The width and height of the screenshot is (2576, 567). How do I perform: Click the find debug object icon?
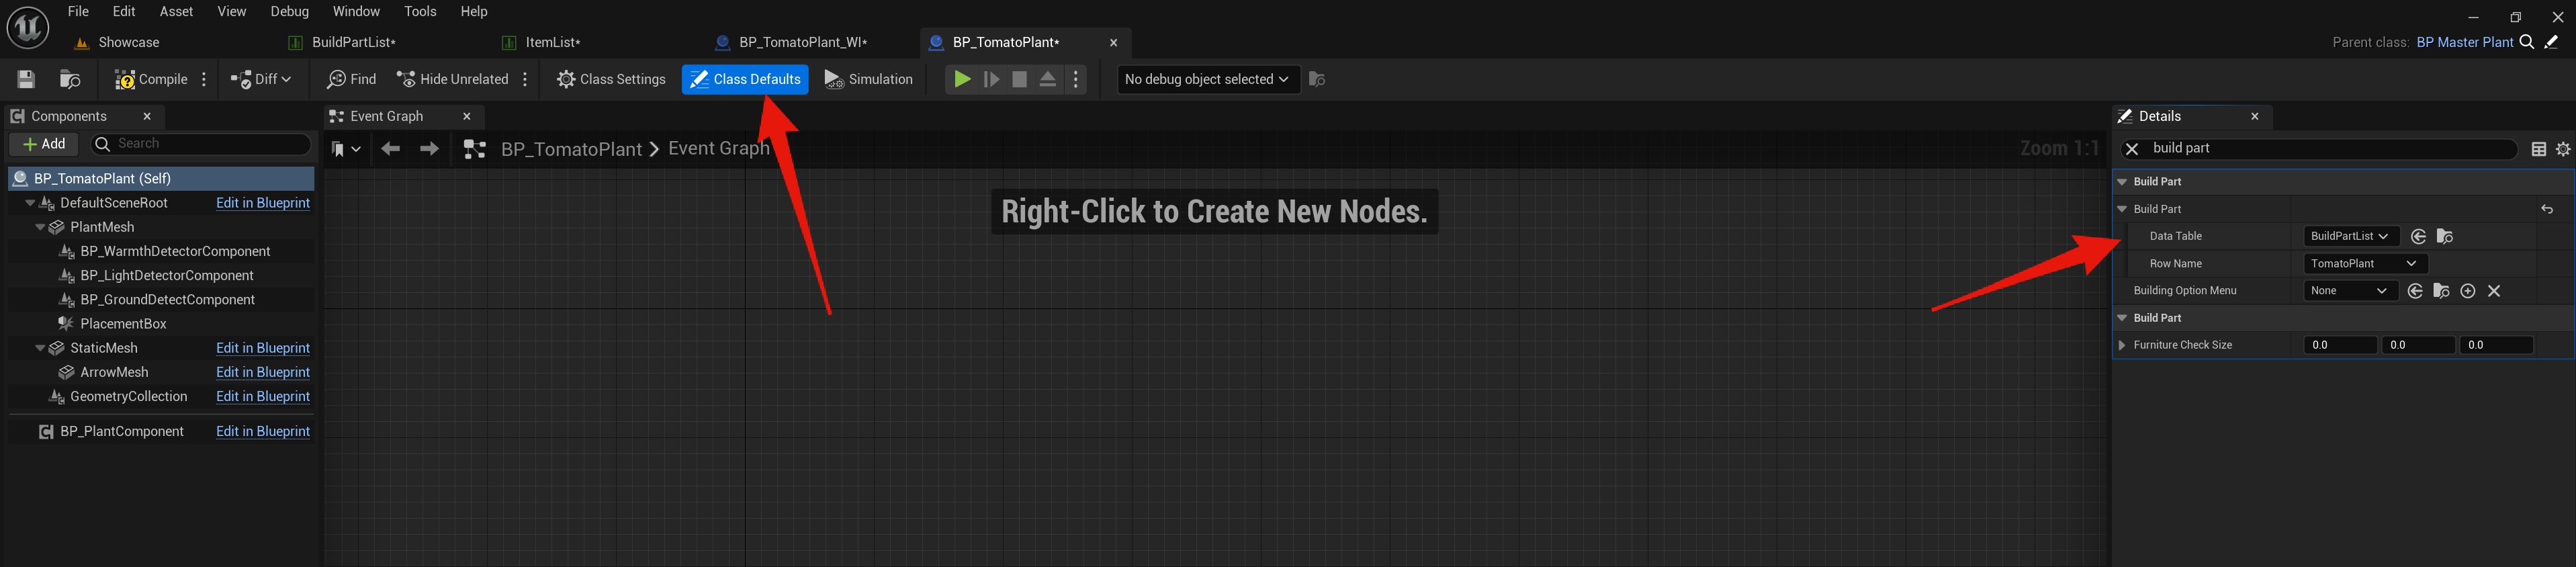click(1317, 79)
